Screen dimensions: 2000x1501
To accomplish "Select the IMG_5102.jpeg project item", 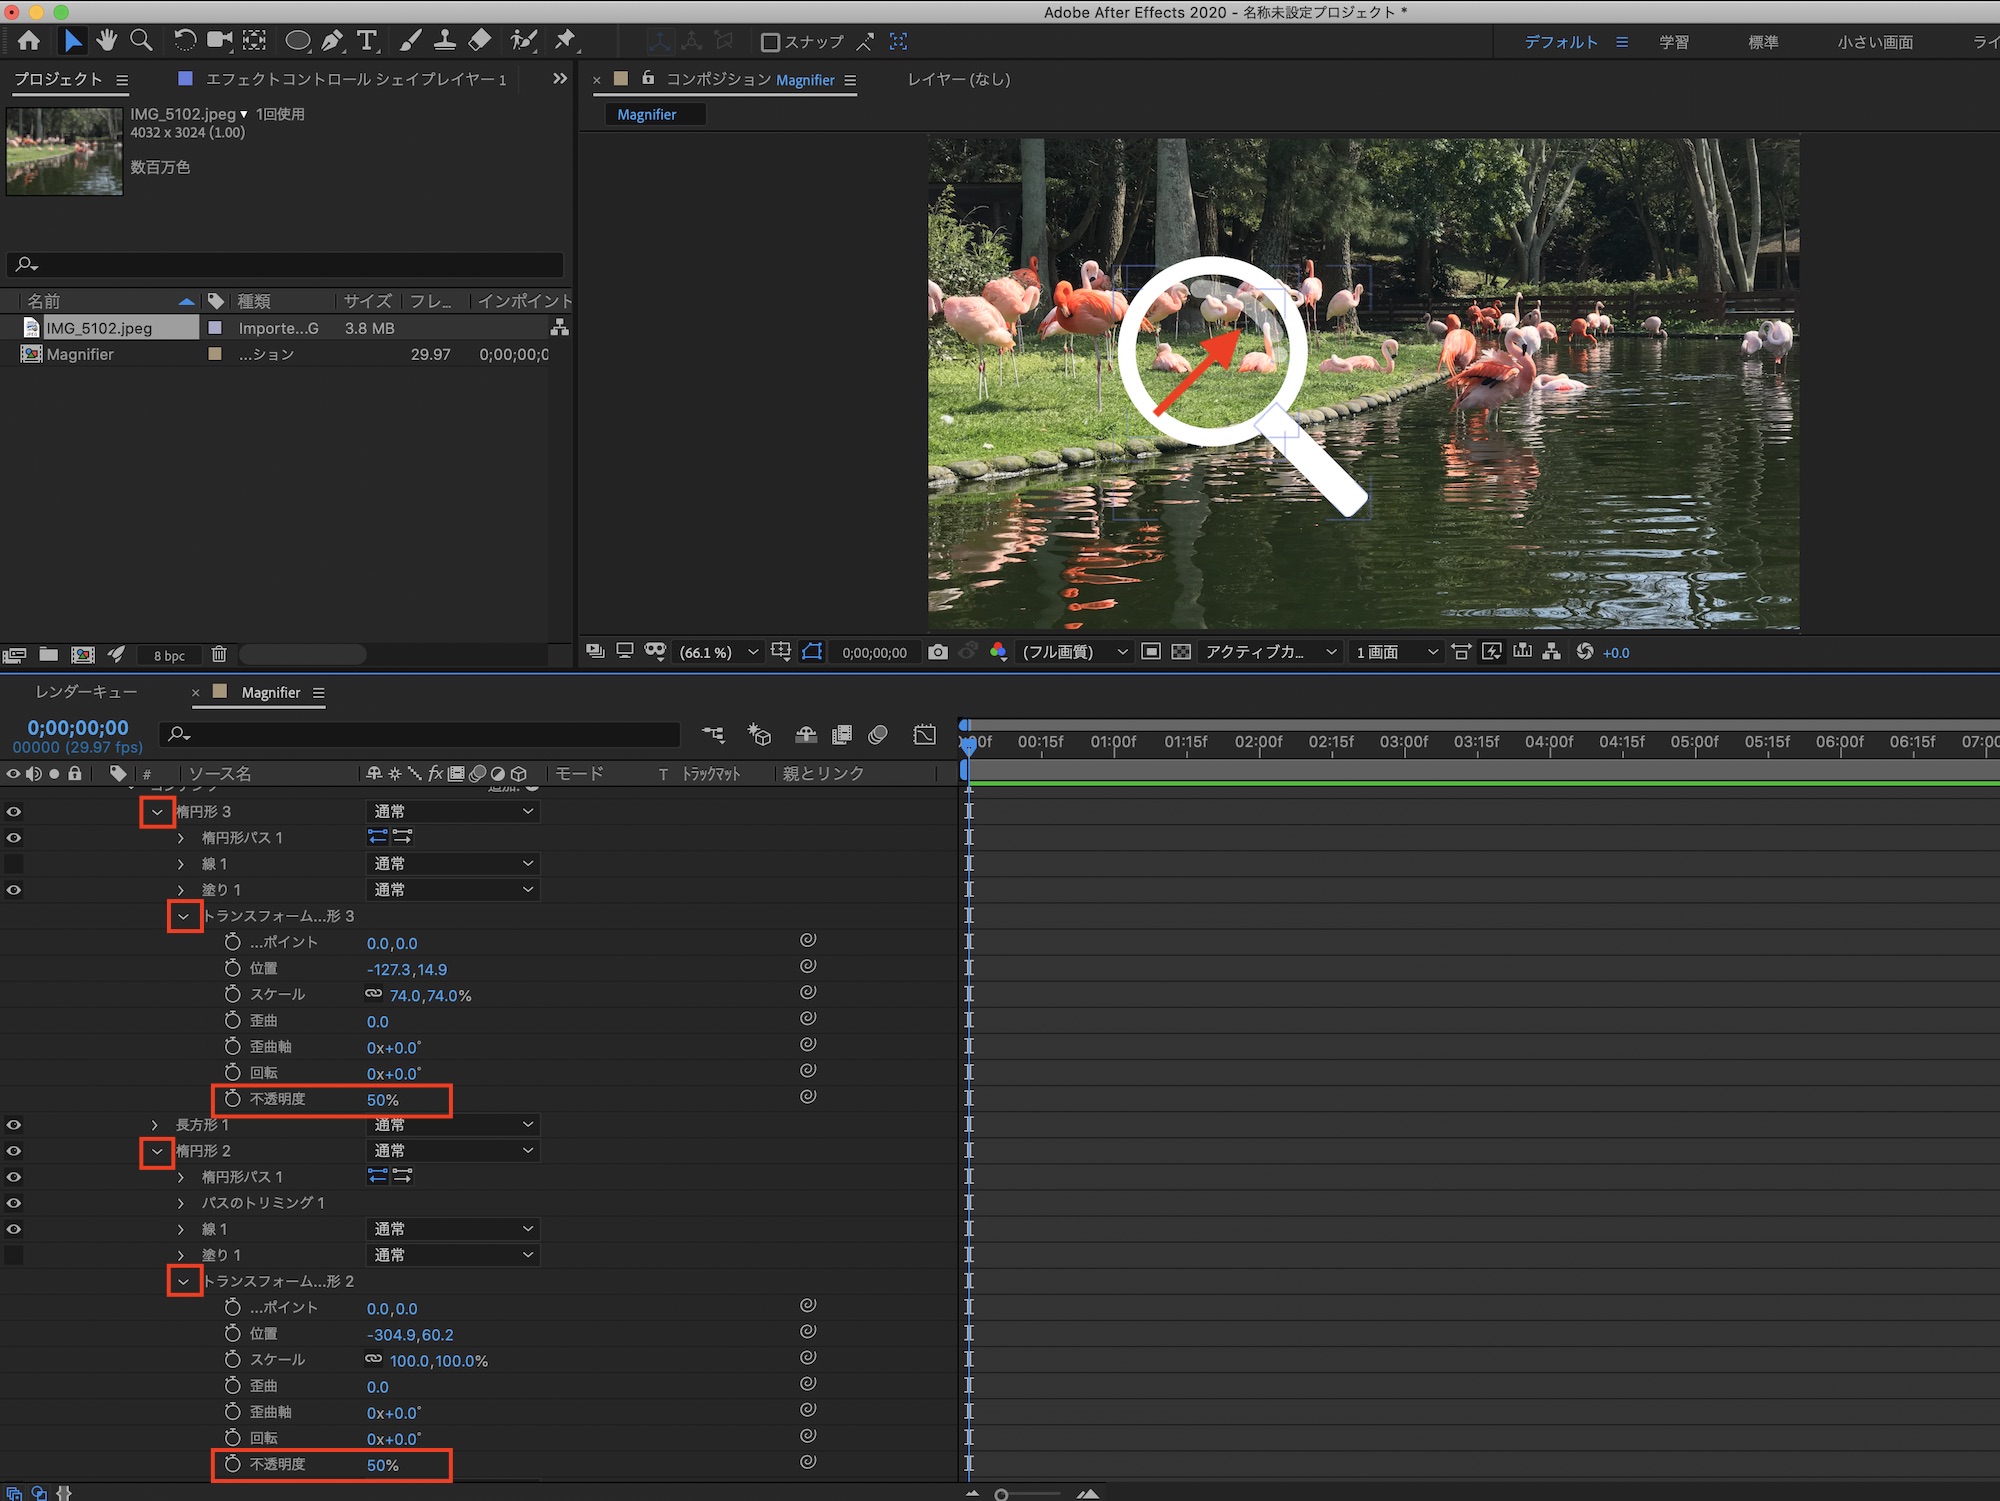I will [x=99, y=328].
